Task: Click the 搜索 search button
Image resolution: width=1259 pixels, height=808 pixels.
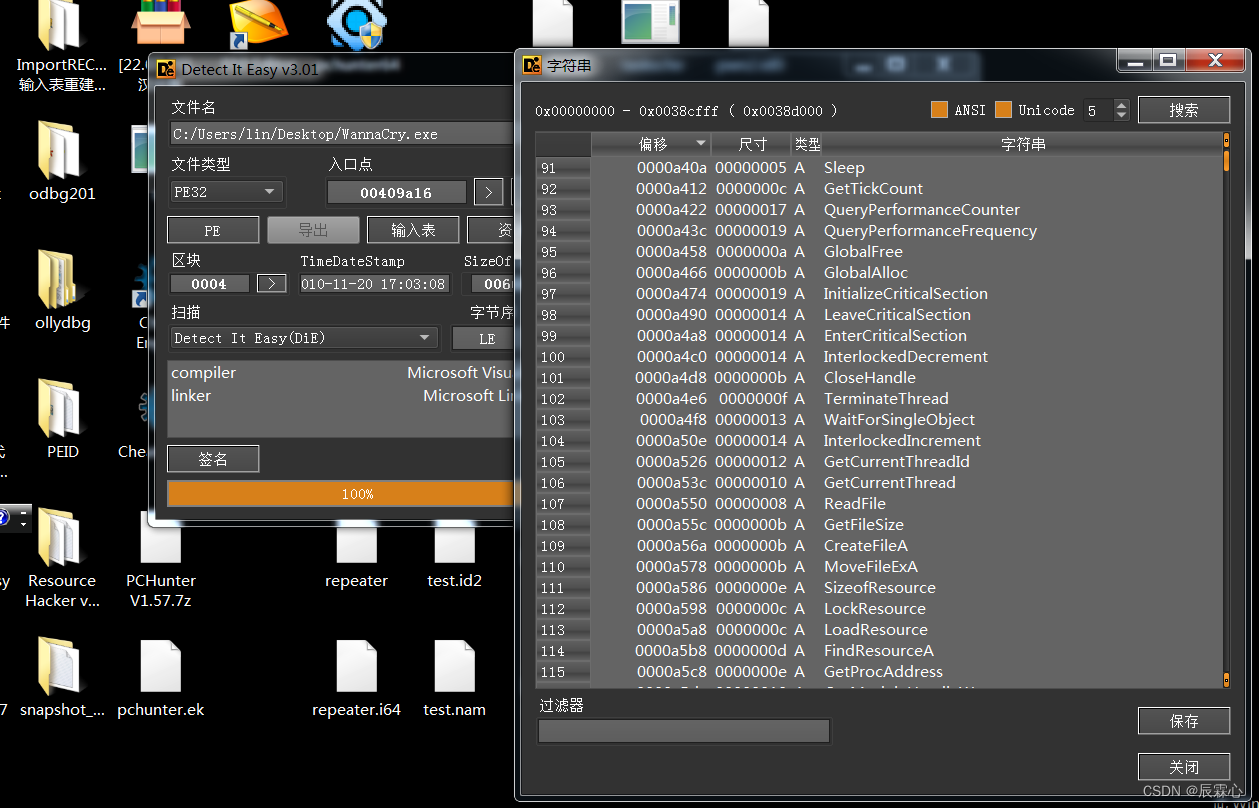Action: point(1184,110)
